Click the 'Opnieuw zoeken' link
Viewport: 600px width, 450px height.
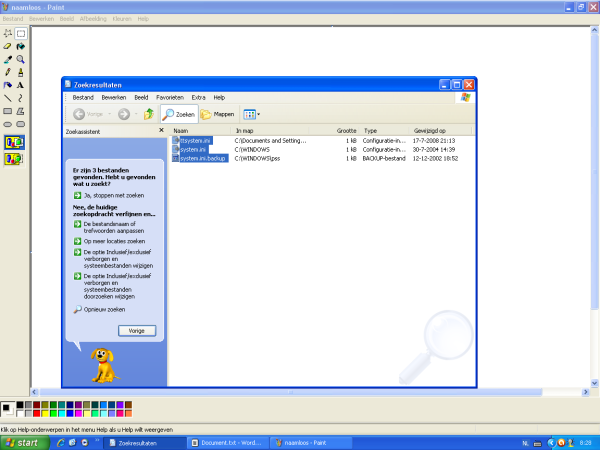[104, 309]
